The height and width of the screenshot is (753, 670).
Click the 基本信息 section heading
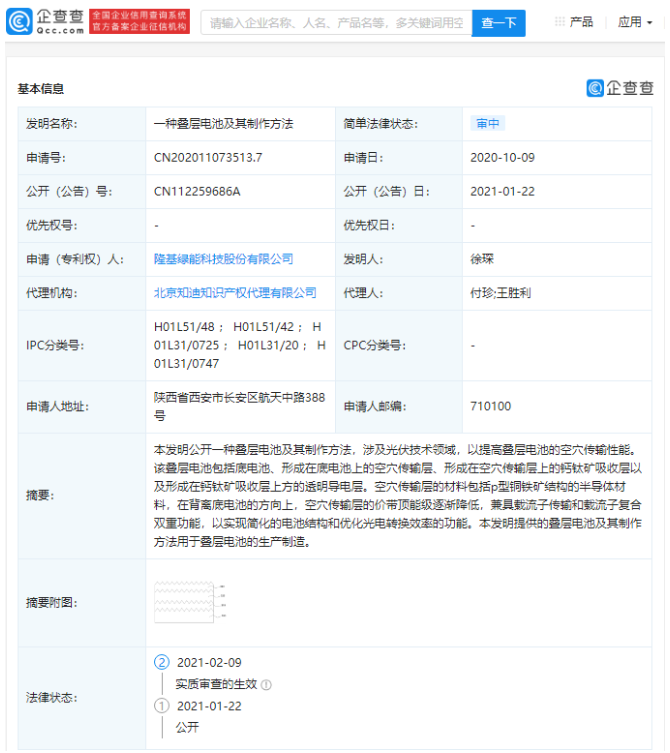(41, 89)
